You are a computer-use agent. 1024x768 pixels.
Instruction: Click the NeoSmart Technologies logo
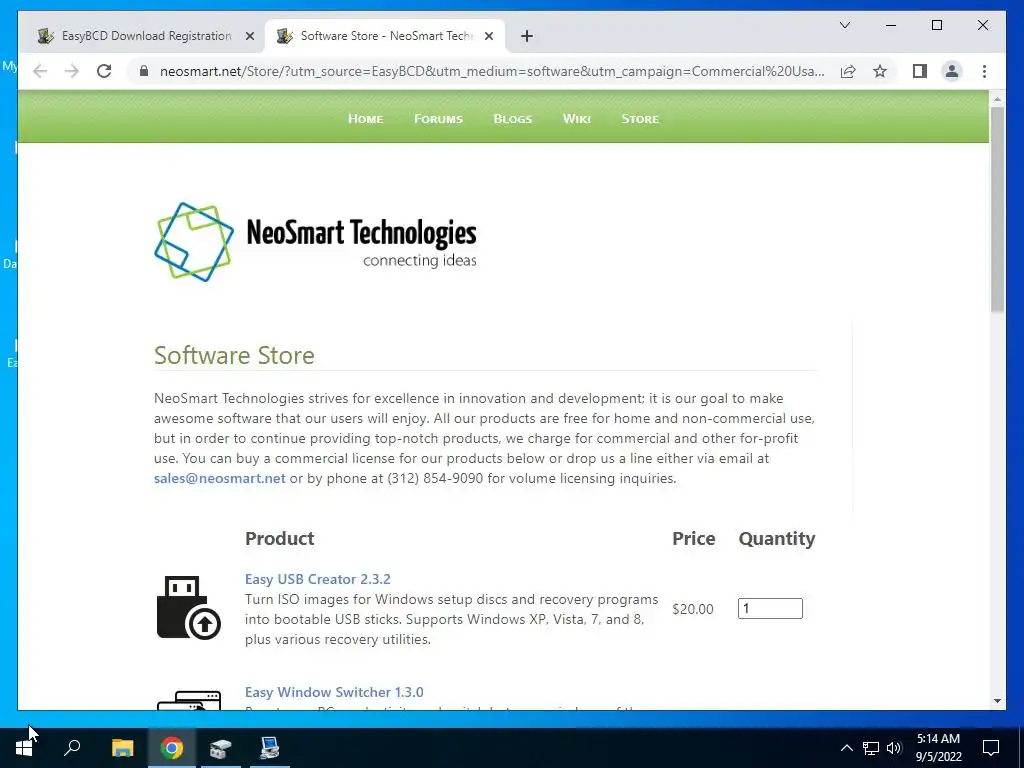click(x=315, y=242)
